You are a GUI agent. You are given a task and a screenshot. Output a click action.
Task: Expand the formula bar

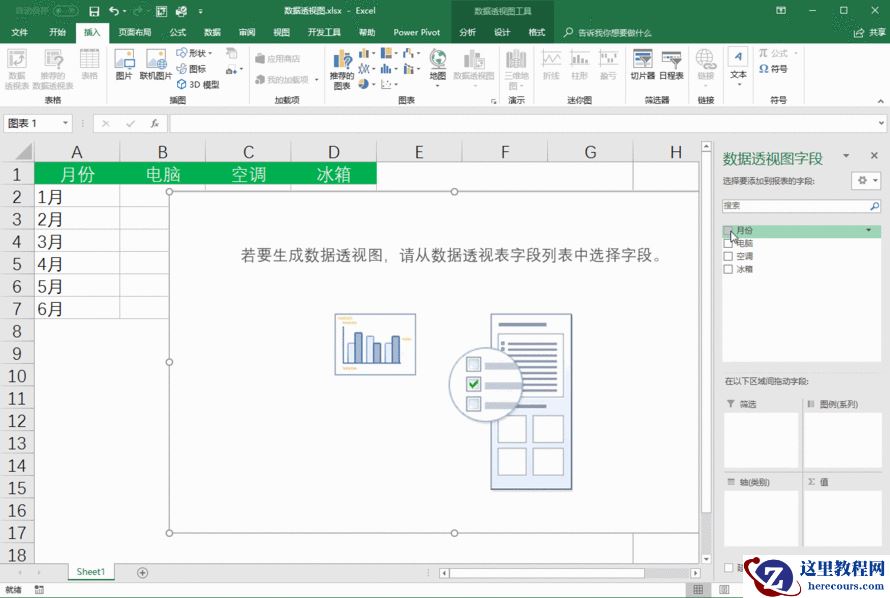pos(880,123)
